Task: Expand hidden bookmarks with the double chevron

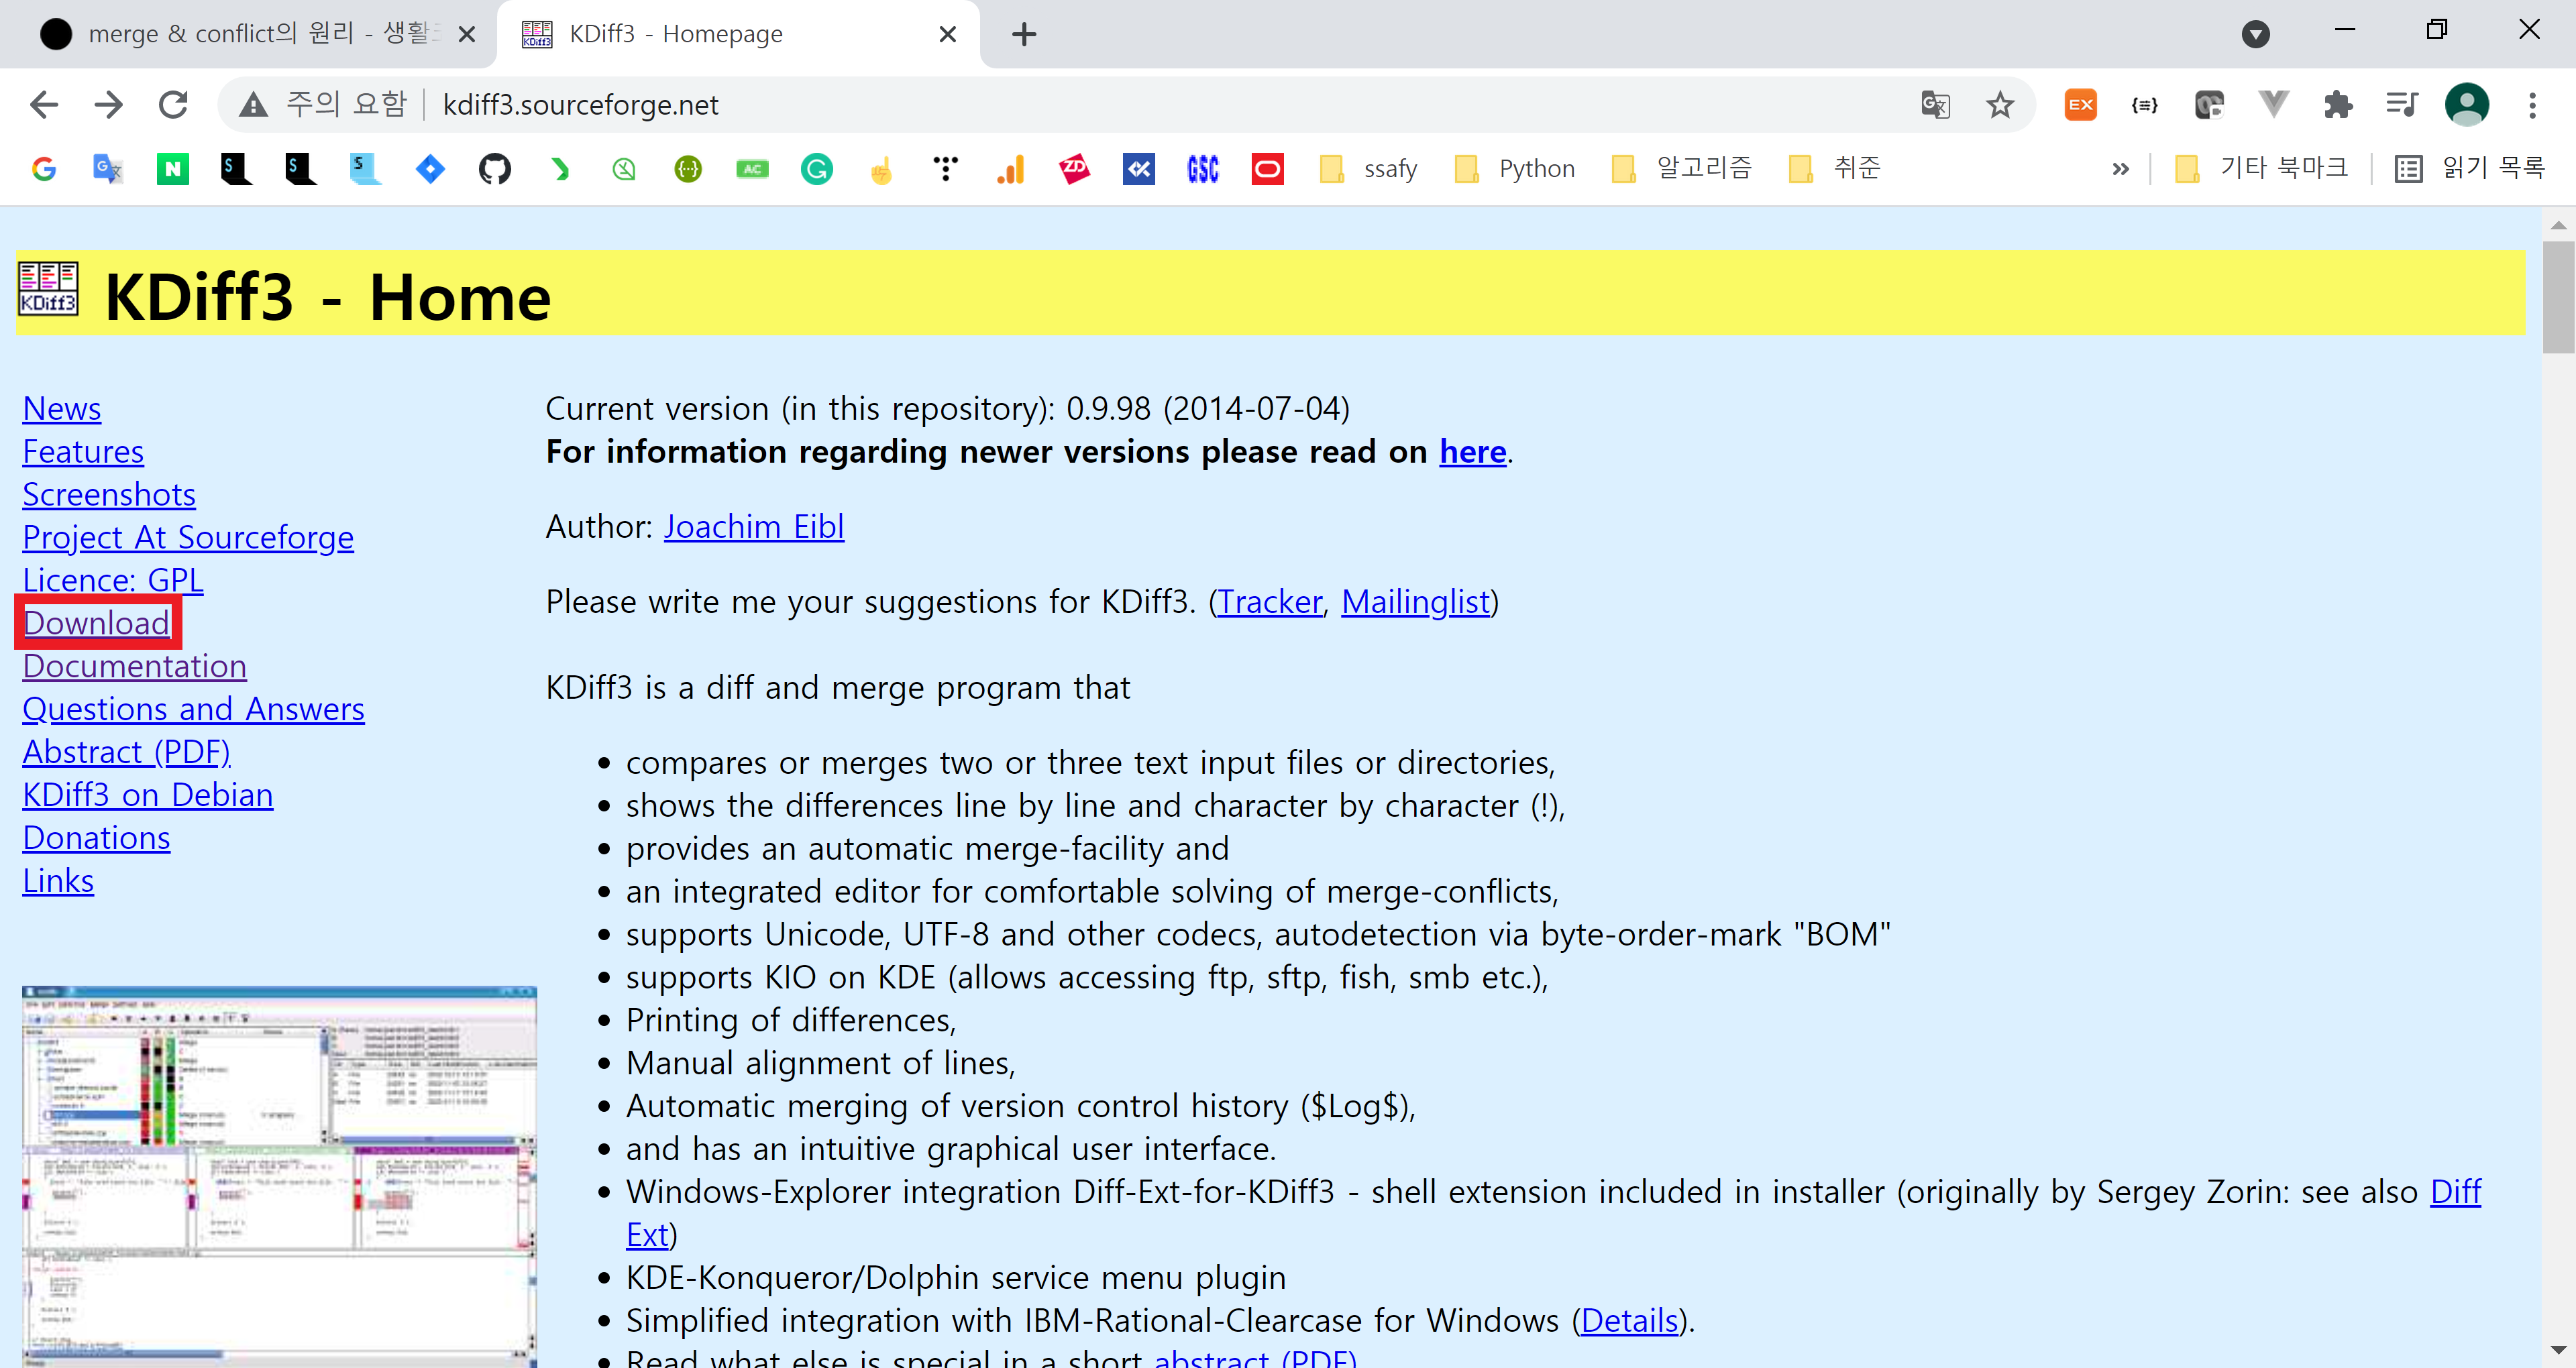Action: [x=2120, y=169]
